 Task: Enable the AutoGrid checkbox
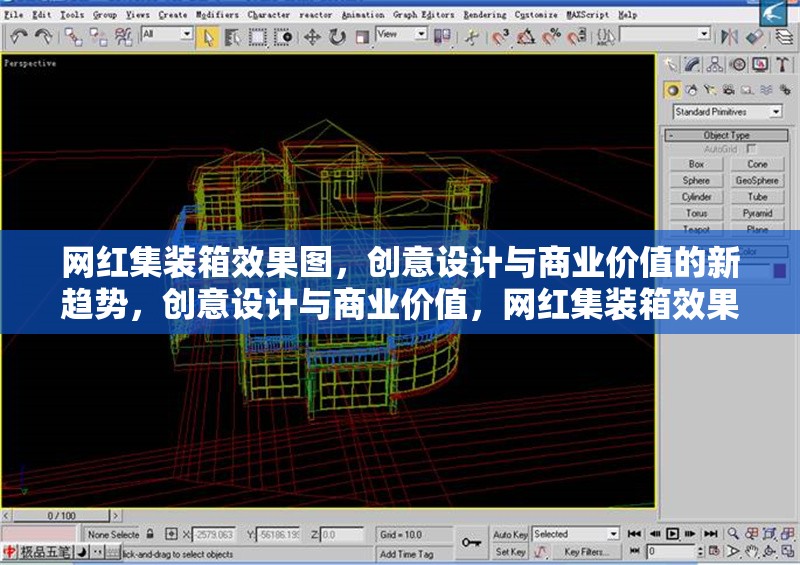click(x=752, y=149)
